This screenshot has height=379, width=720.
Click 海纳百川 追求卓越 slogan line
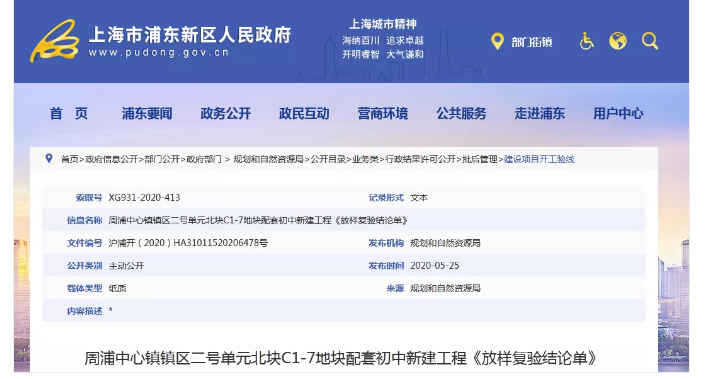click(383, 40)
